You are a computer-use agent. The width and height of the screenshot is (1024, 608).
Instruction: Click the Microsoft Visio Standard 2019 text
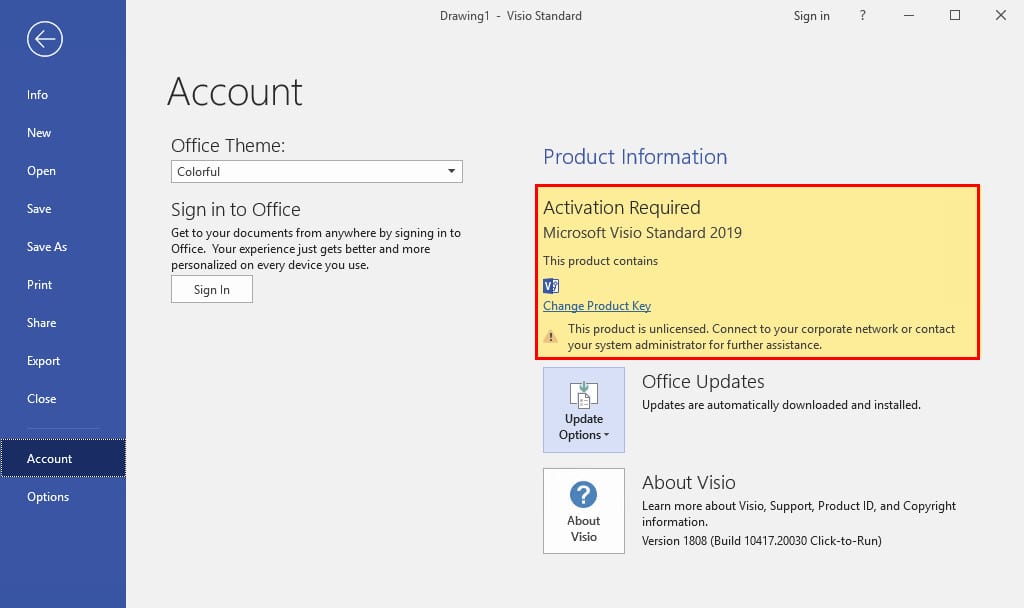[643, 233]
